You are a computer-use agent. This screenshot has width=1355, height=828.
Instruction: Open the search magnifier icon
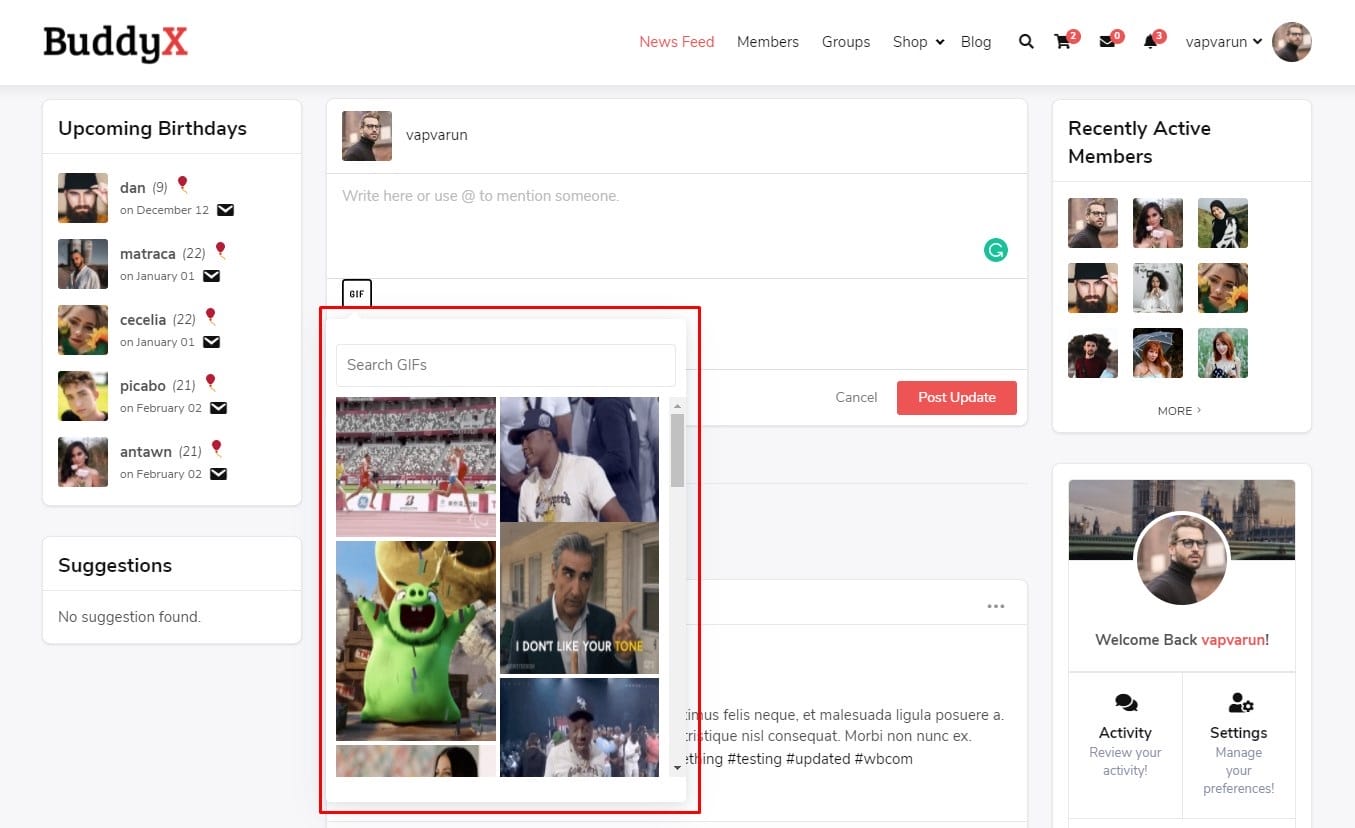click(1026, 42)
